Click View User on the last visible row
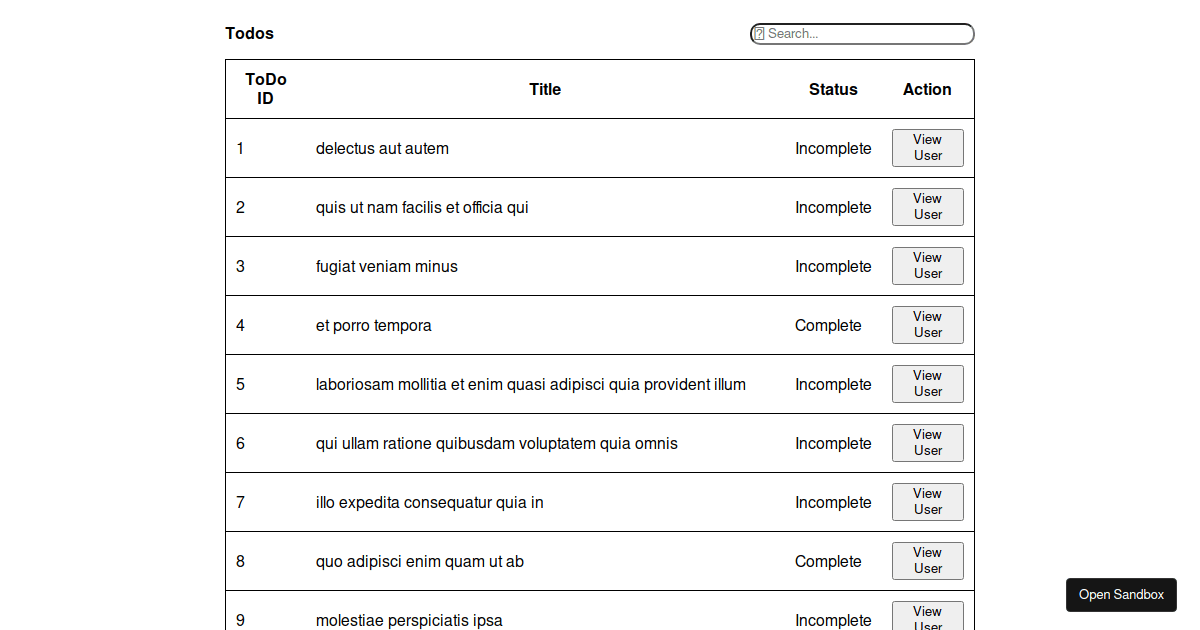 point(927,615)
